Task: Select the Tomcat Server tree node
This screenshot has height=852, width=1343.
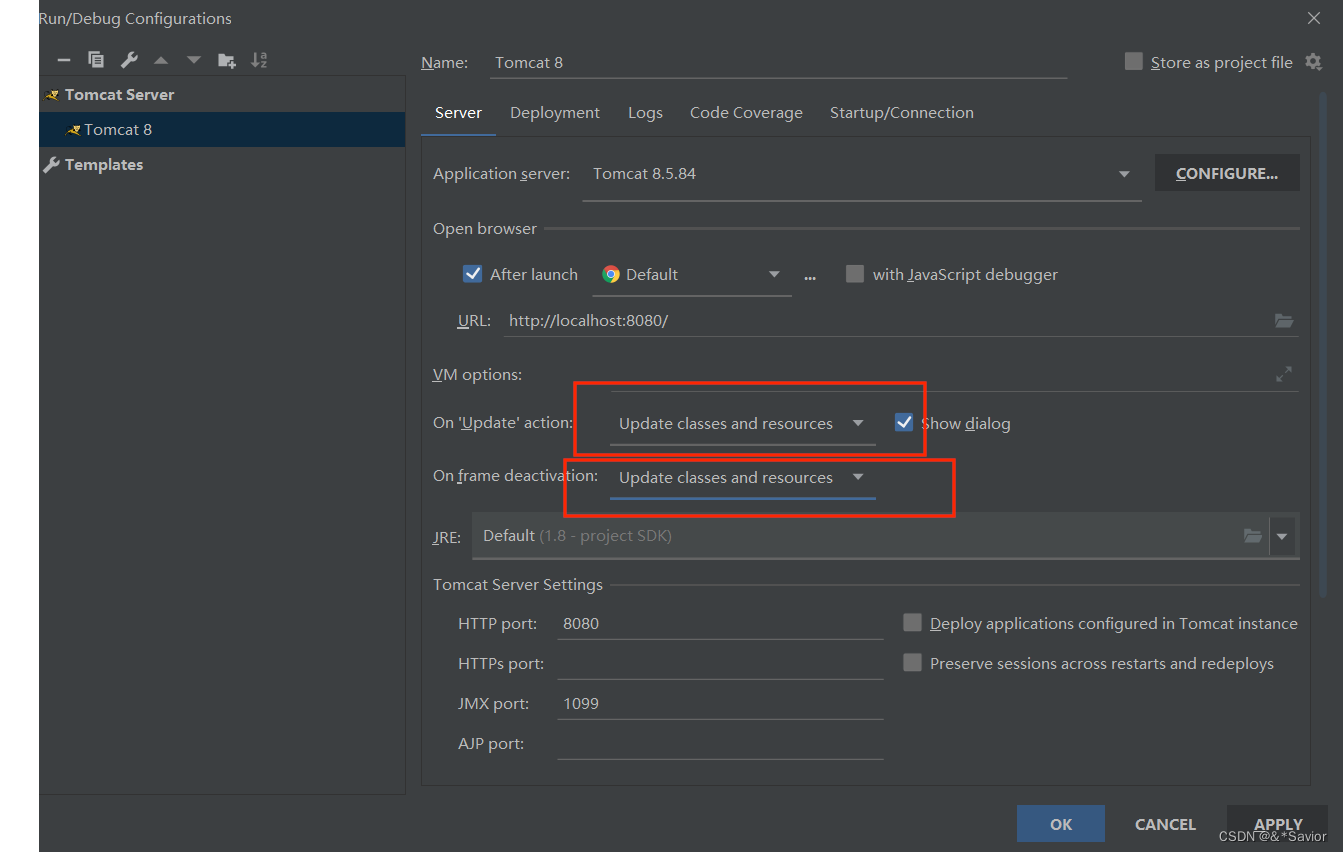Action: pyautogui.click(x=120, y=95)
